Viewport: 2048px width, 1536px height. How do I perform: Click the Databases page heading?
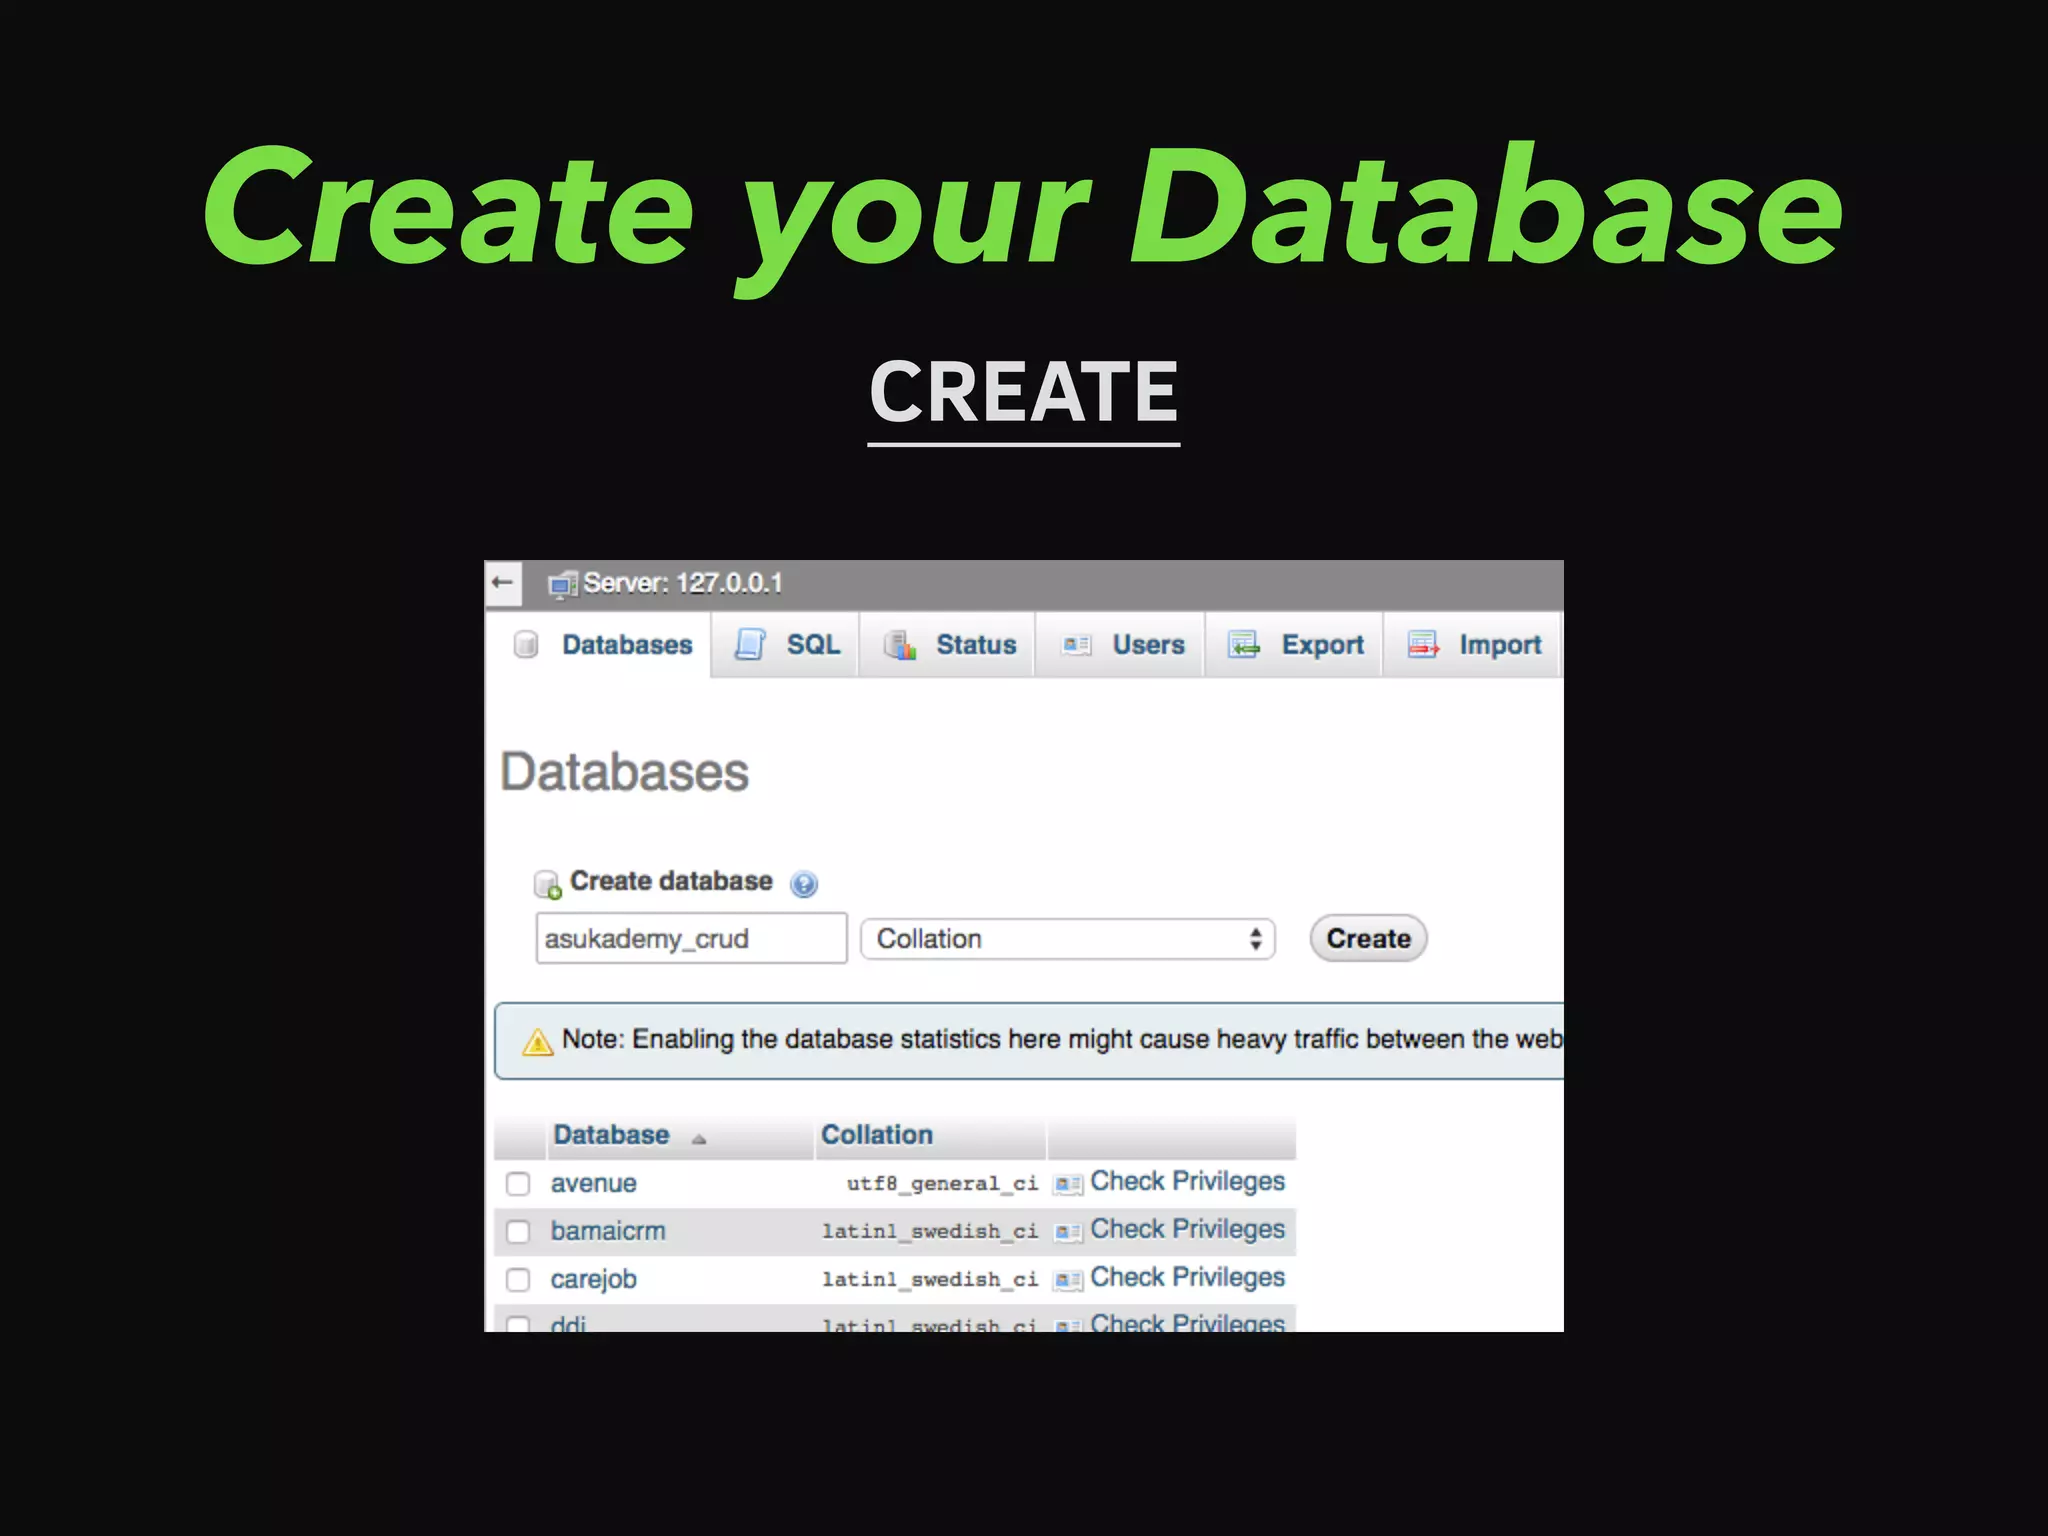point(624,773)
